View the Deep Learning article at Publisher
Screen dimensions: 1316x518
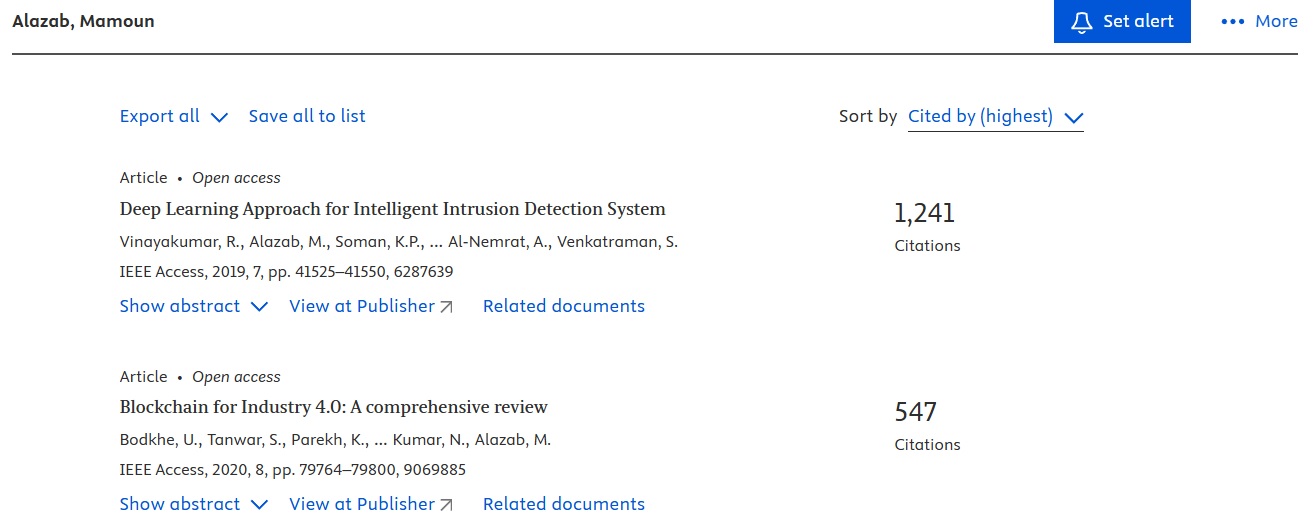362,306
